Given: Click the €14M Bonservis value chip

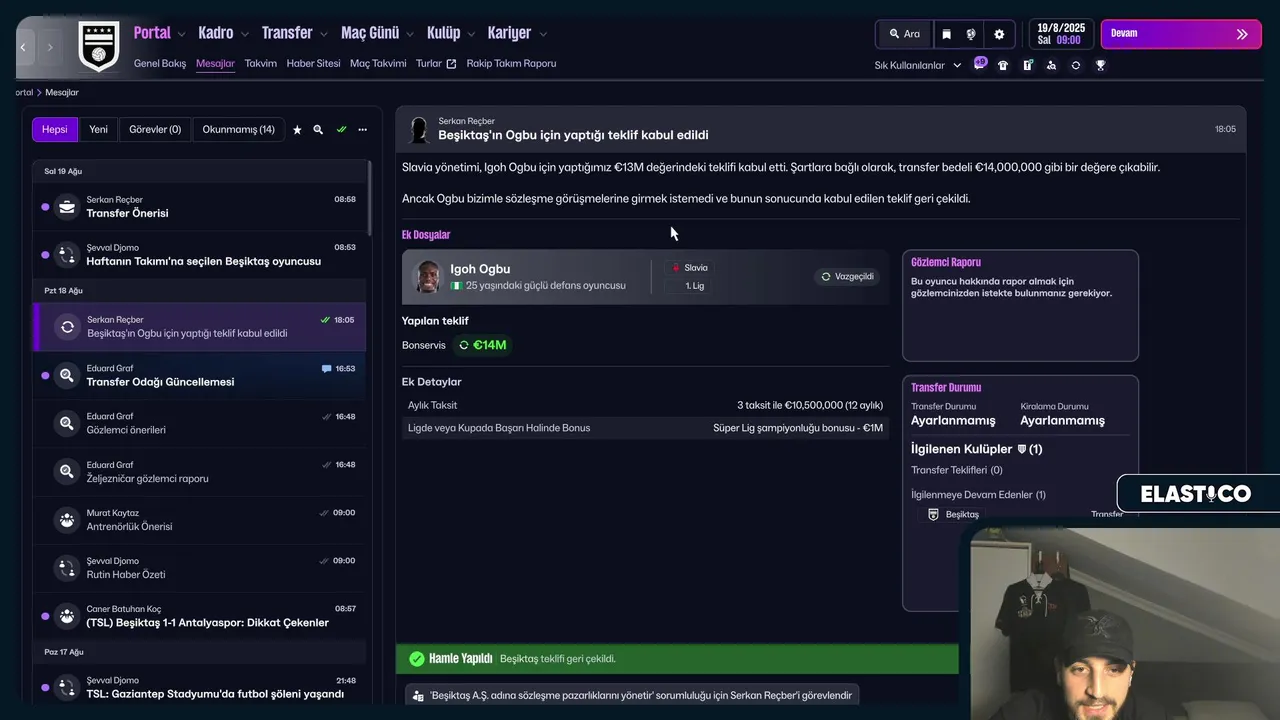Looking at the screenshot, I should coord(482,345).
